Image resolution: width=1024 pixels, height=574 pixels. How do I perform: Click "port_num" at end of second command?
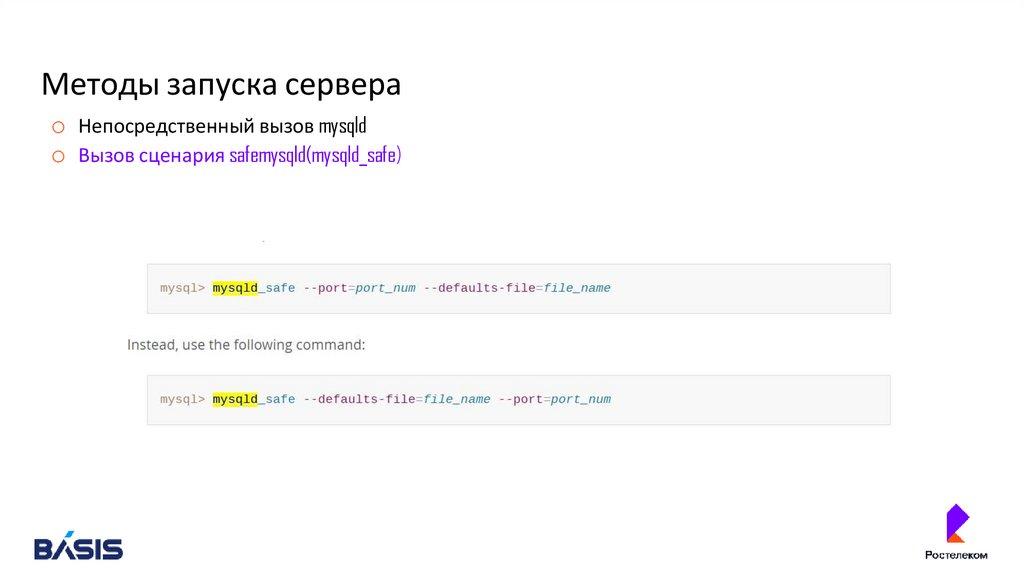(580, 399)
